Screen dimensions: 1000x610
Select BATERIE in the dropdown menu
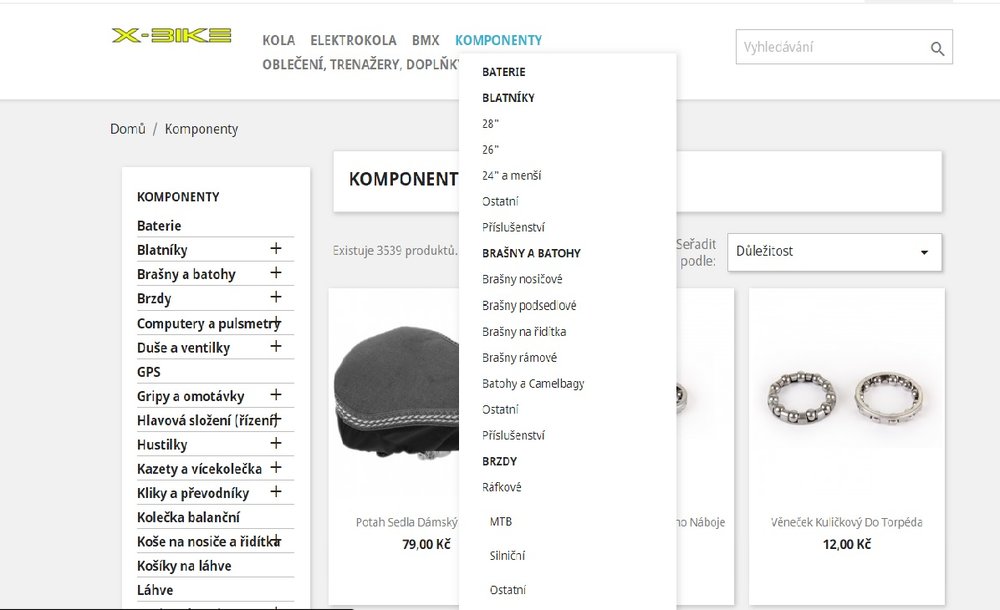pos(504,72)
